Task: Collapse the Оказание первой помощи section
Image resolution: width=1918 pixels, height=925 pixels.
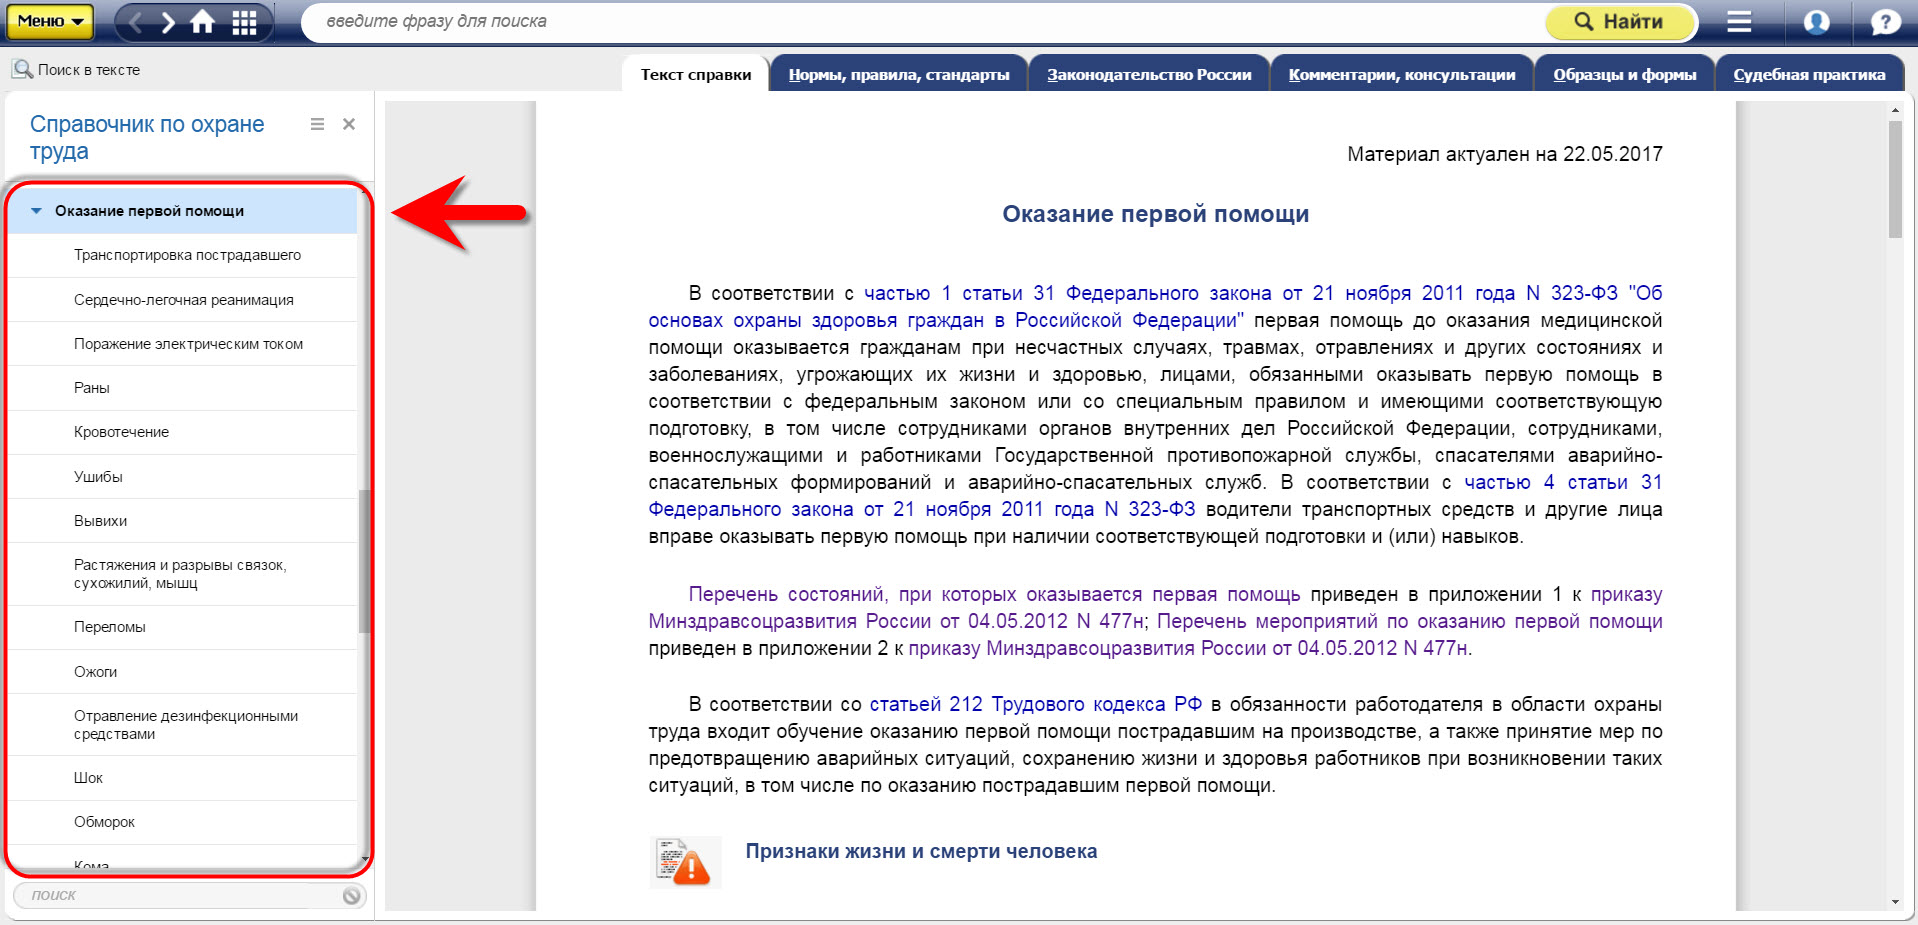Action: tap(37, 211)
